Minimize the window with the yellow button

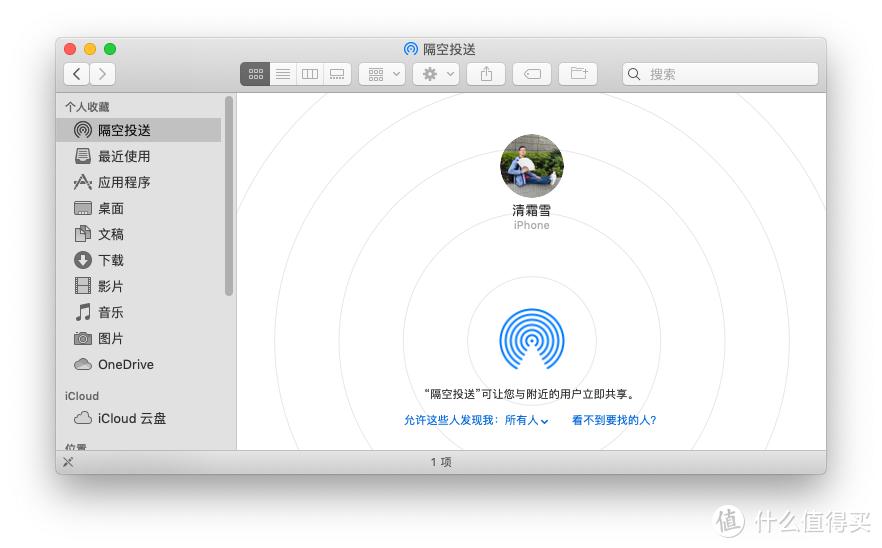90,49
